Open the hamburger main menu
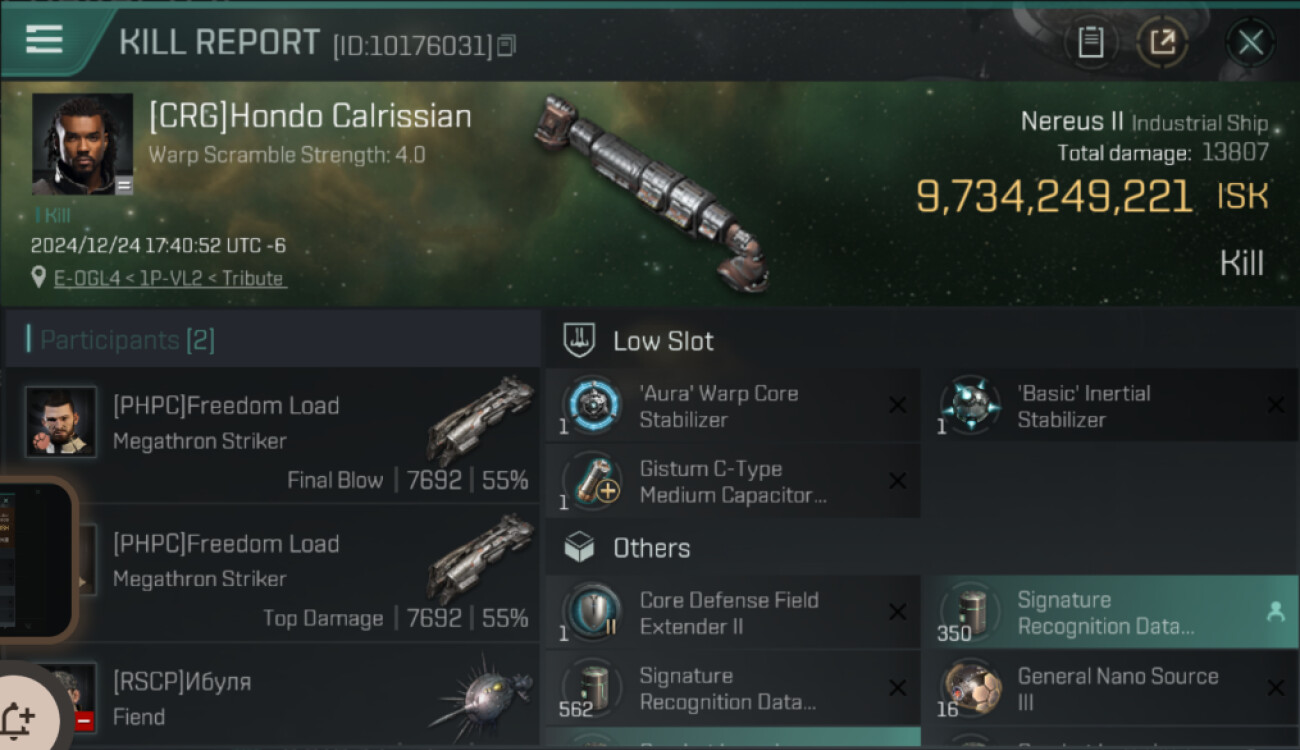 (x=44, y=40)
